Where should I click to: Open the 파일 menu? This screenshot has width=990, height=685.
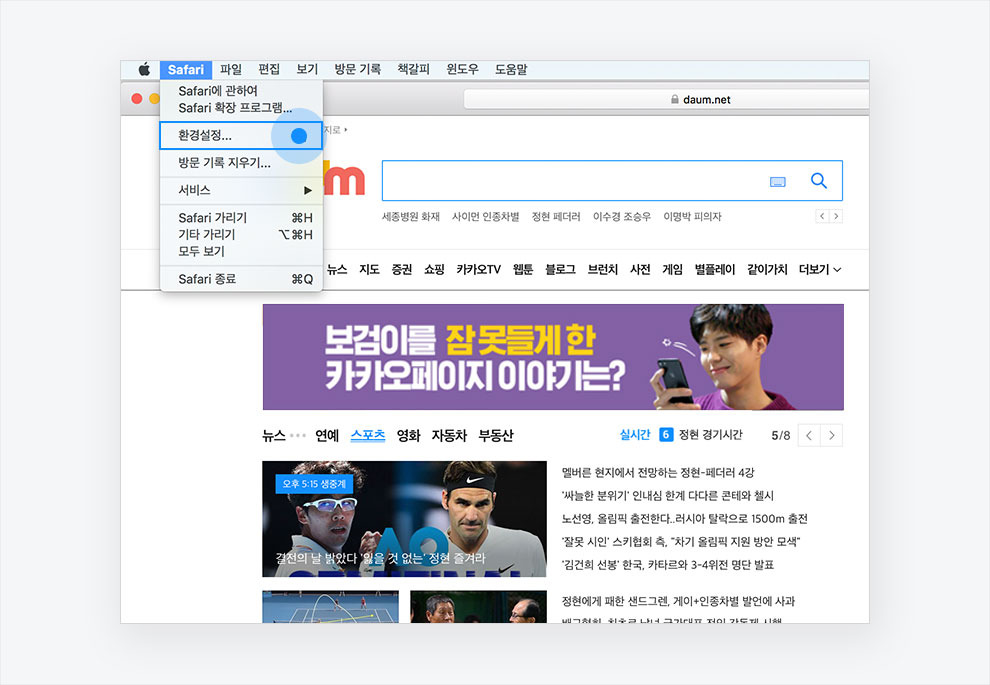pyautogui.click(x=231, y=69)
